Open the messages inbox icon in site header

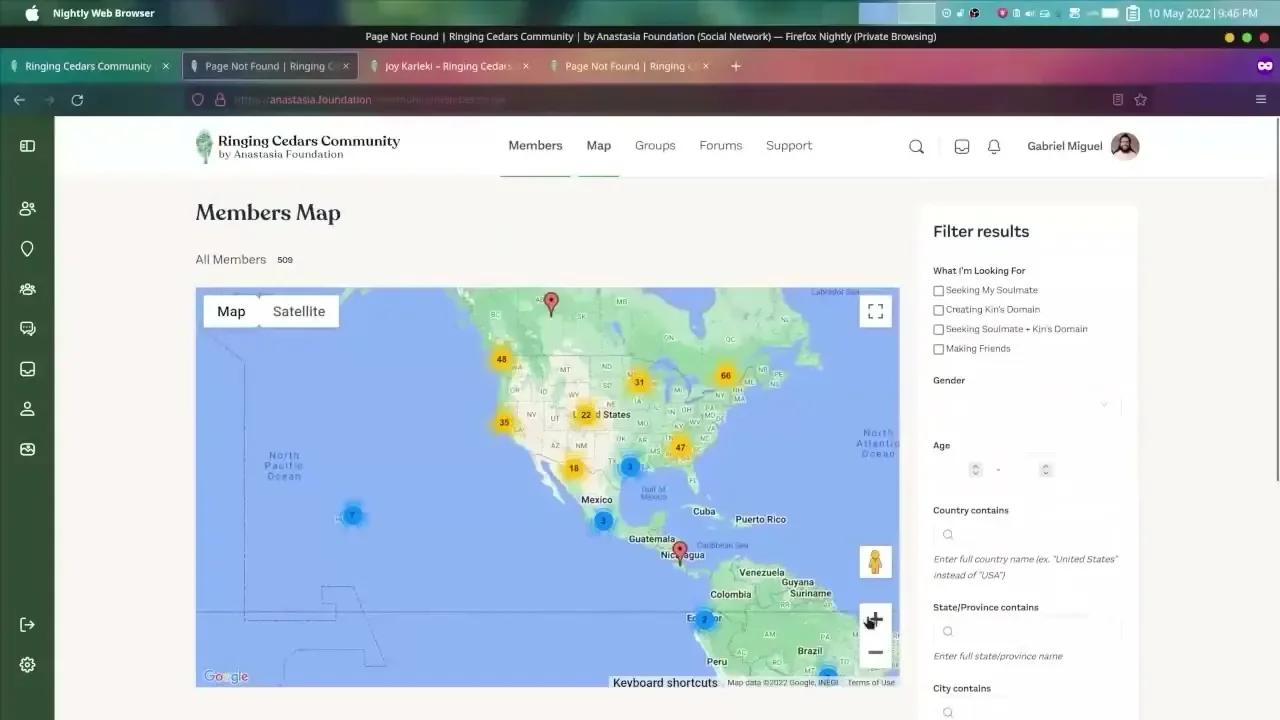point(962,147)
